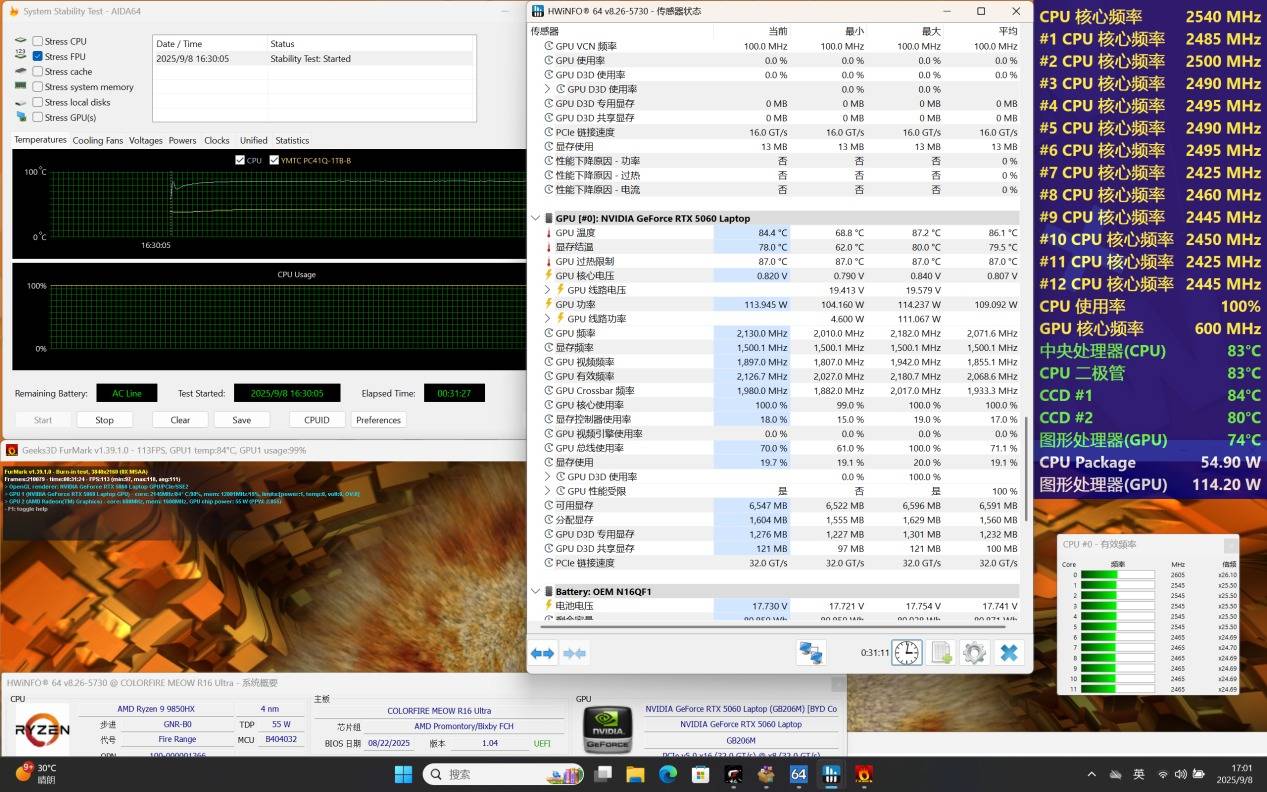
Task: Open the Statistics tab in AIDA64
Action: pos(292,140)
